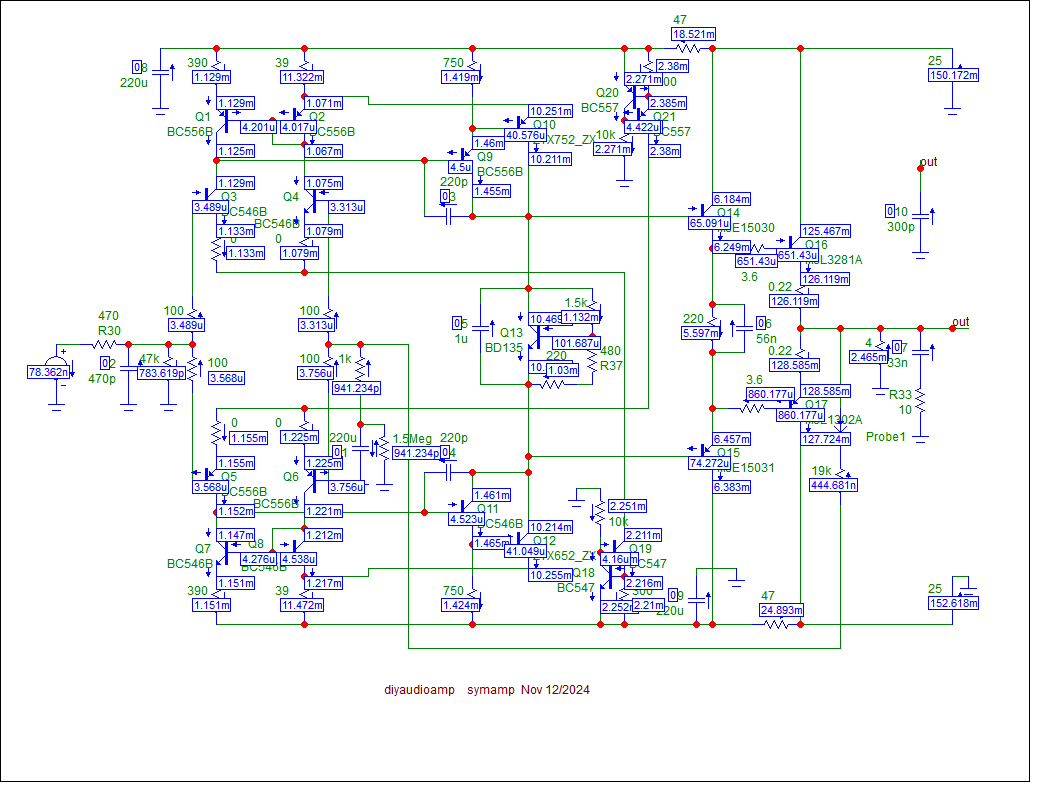Click the out label above 300p capacitor

point(929,162)
